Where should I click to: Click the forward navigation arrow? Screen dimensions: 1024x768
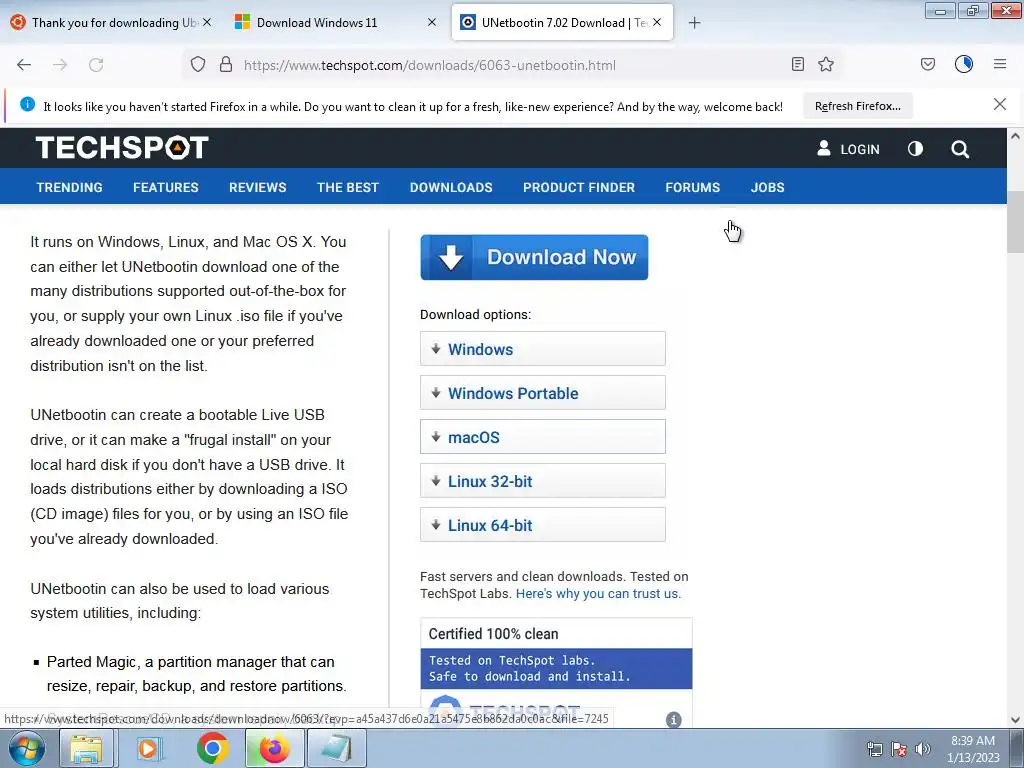point(60,65)
